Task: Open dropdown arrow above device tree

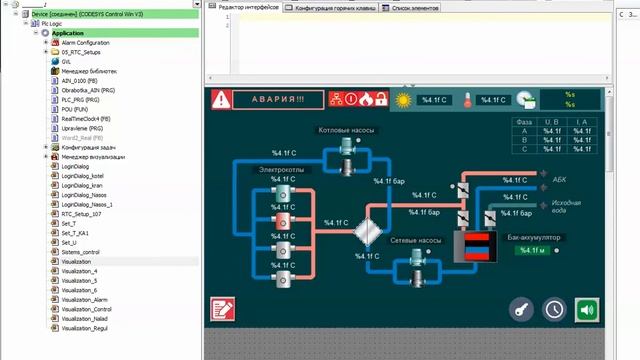Action: [197, 4]
